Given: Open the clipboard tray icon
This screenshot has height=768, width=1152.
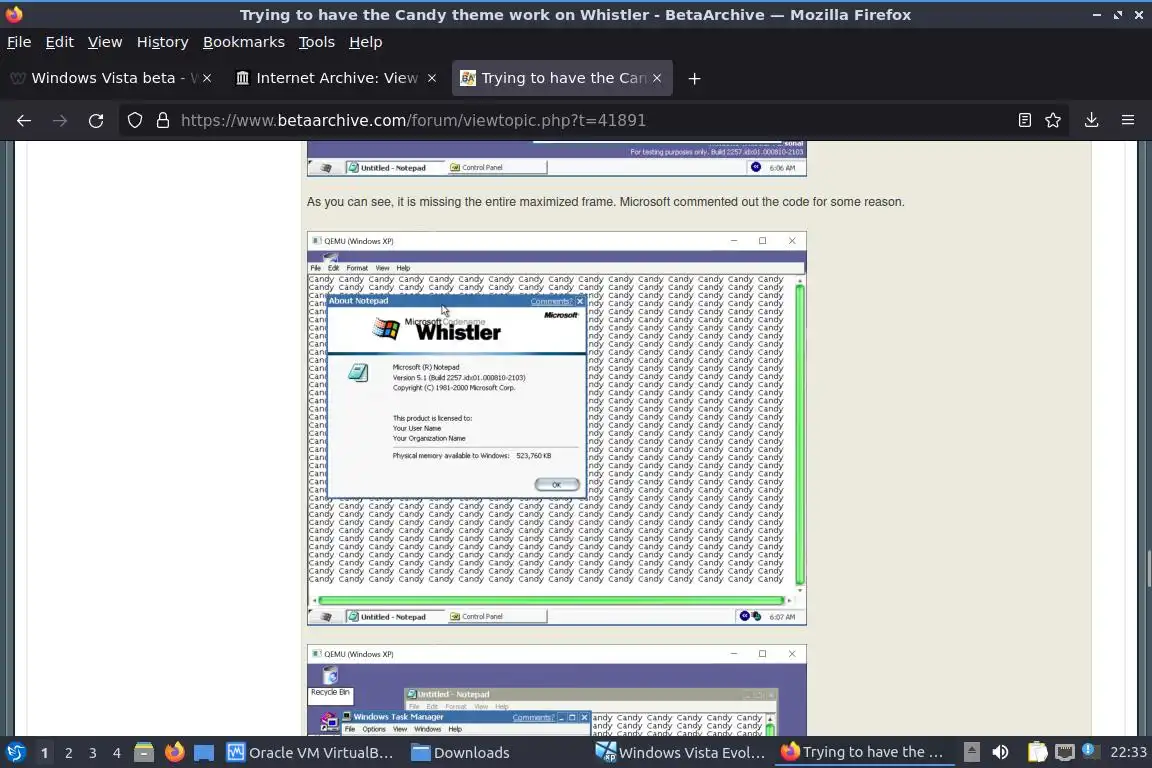Looking at the screenshot, I should click(1037, 753).
